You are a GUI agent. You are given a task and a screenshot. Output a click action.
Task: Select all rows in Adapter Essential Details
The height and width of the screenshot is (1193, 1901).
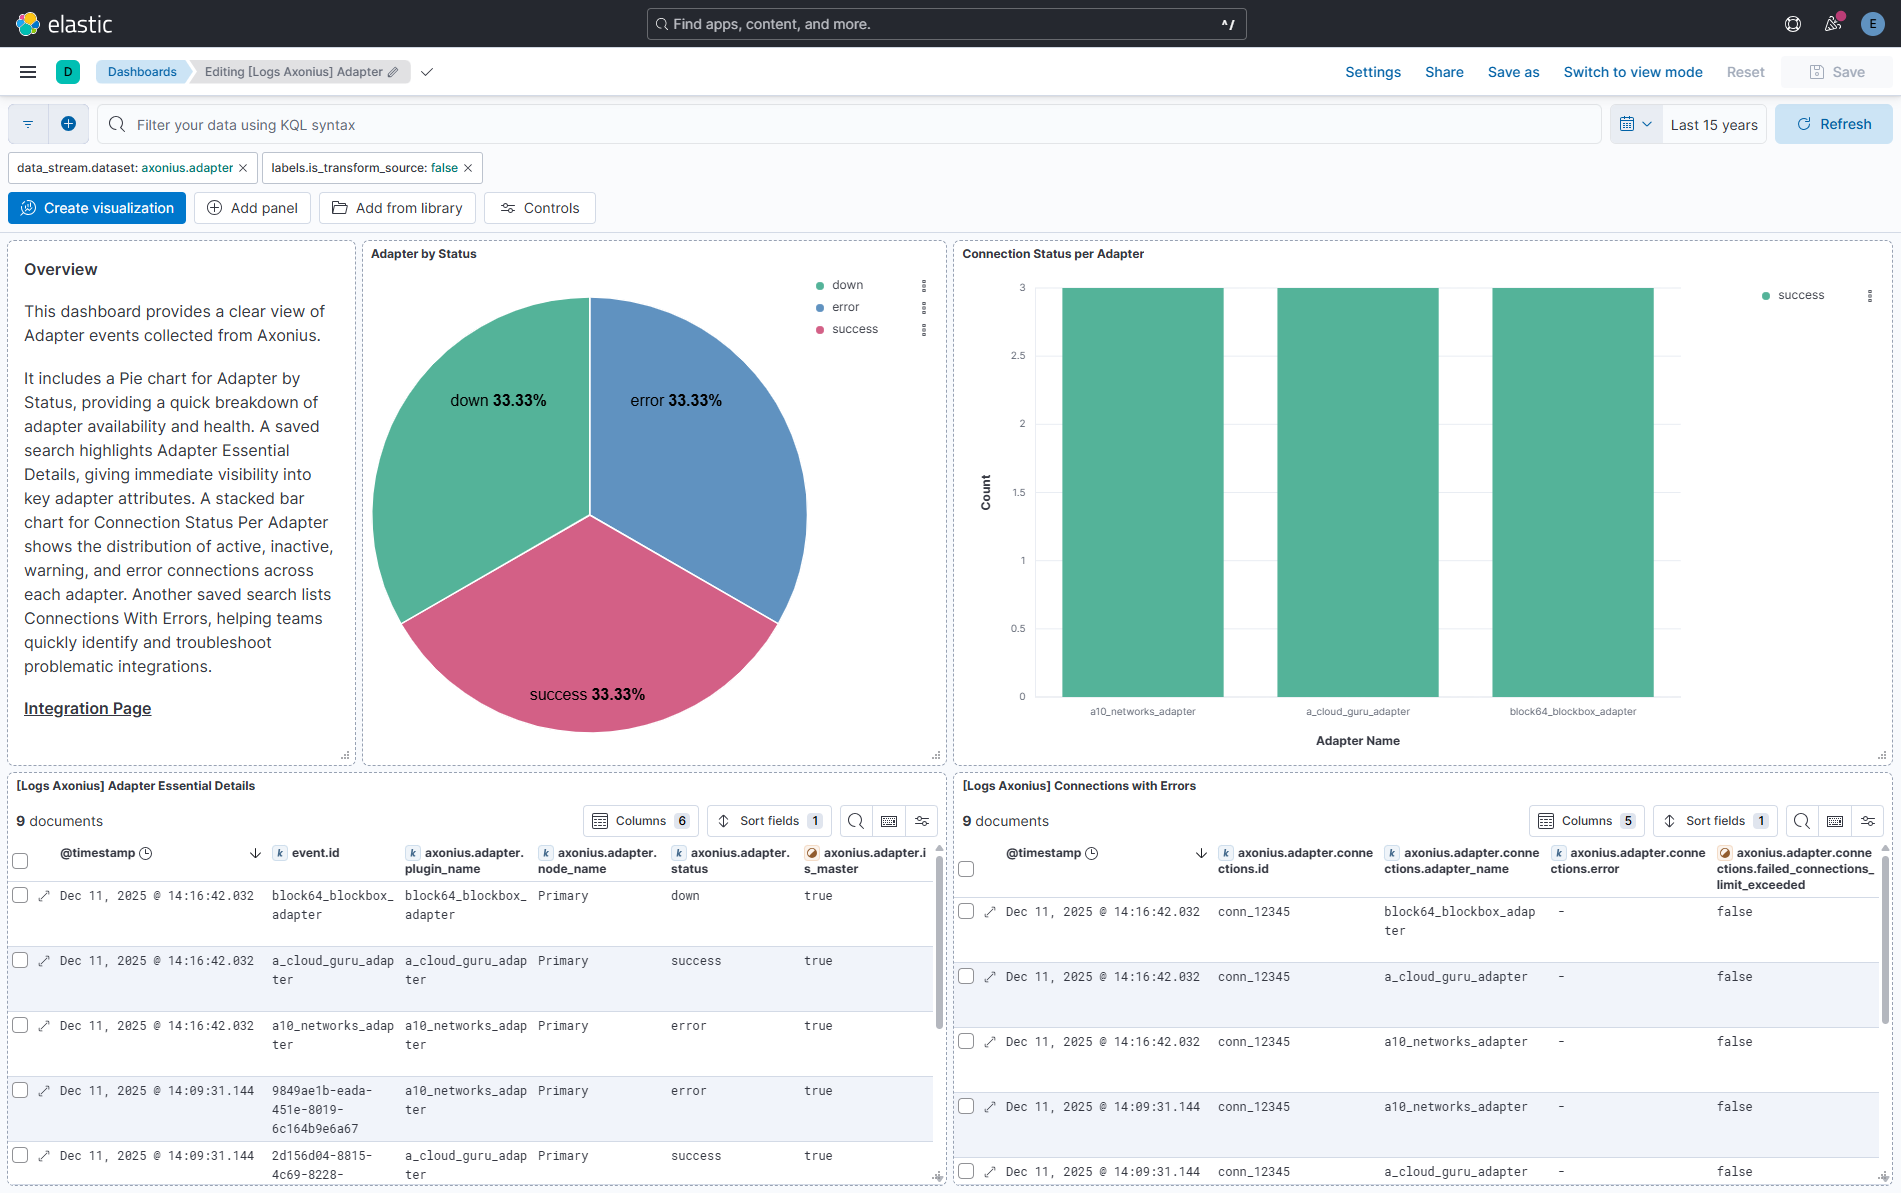point(20,861)
